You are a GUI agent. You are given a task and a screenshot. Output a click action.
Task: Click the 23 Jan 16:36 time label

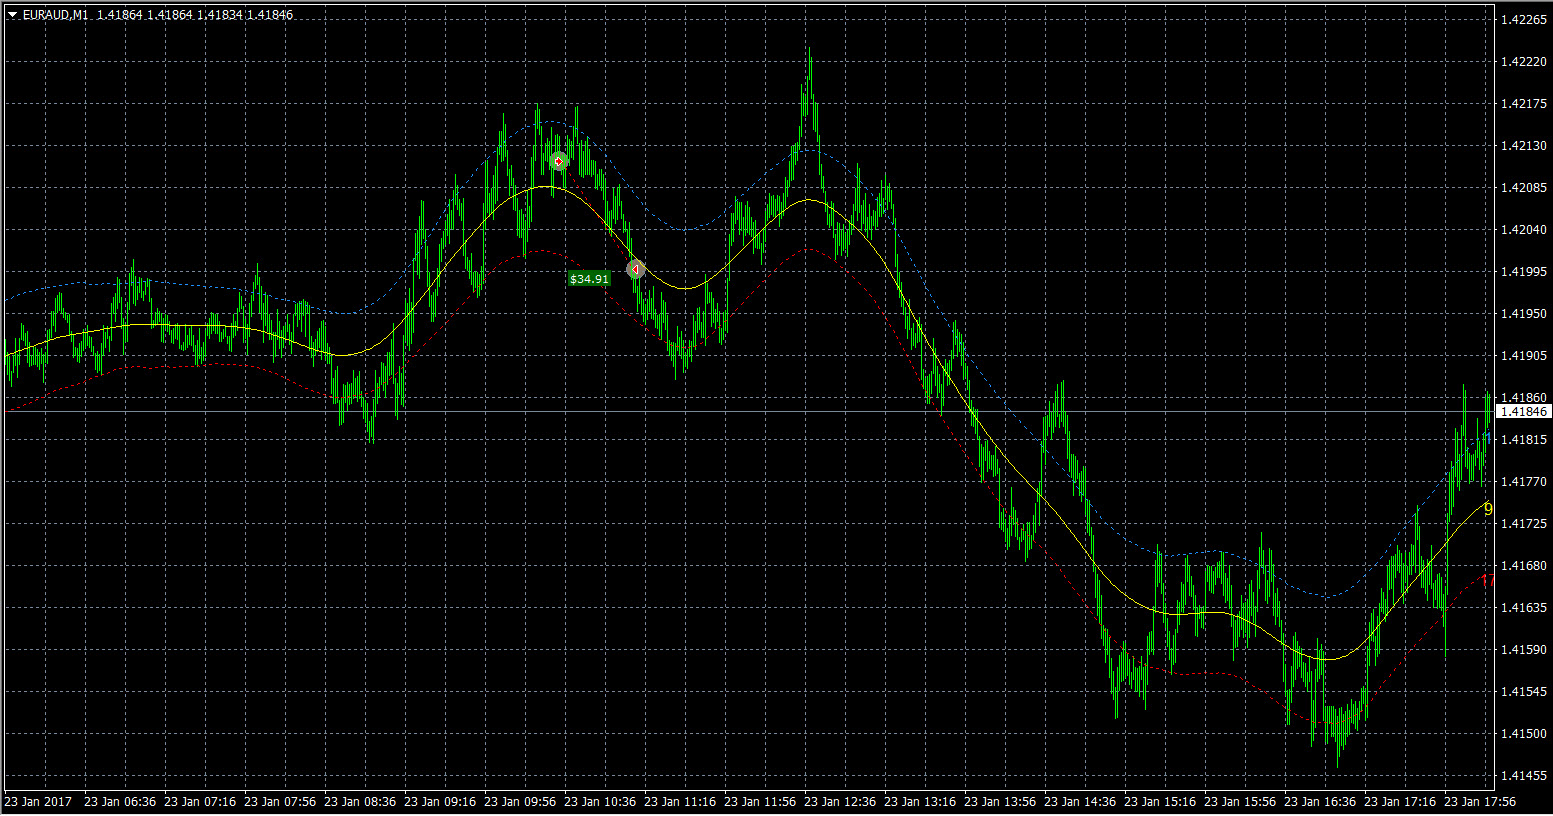point(1320,802)
